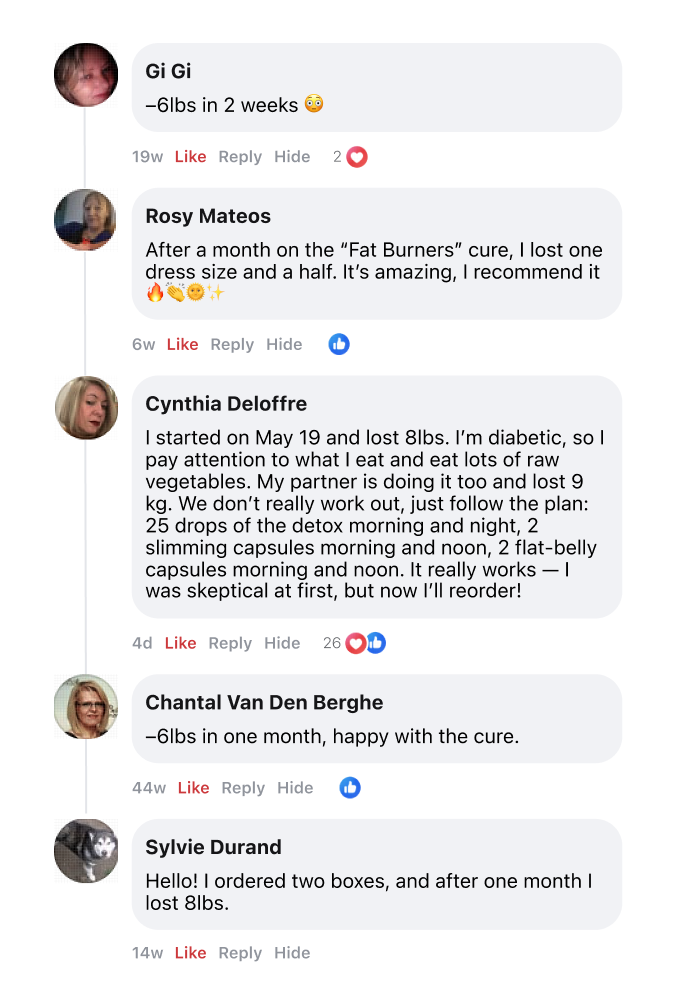Like Gi Gi's comment

190,157
